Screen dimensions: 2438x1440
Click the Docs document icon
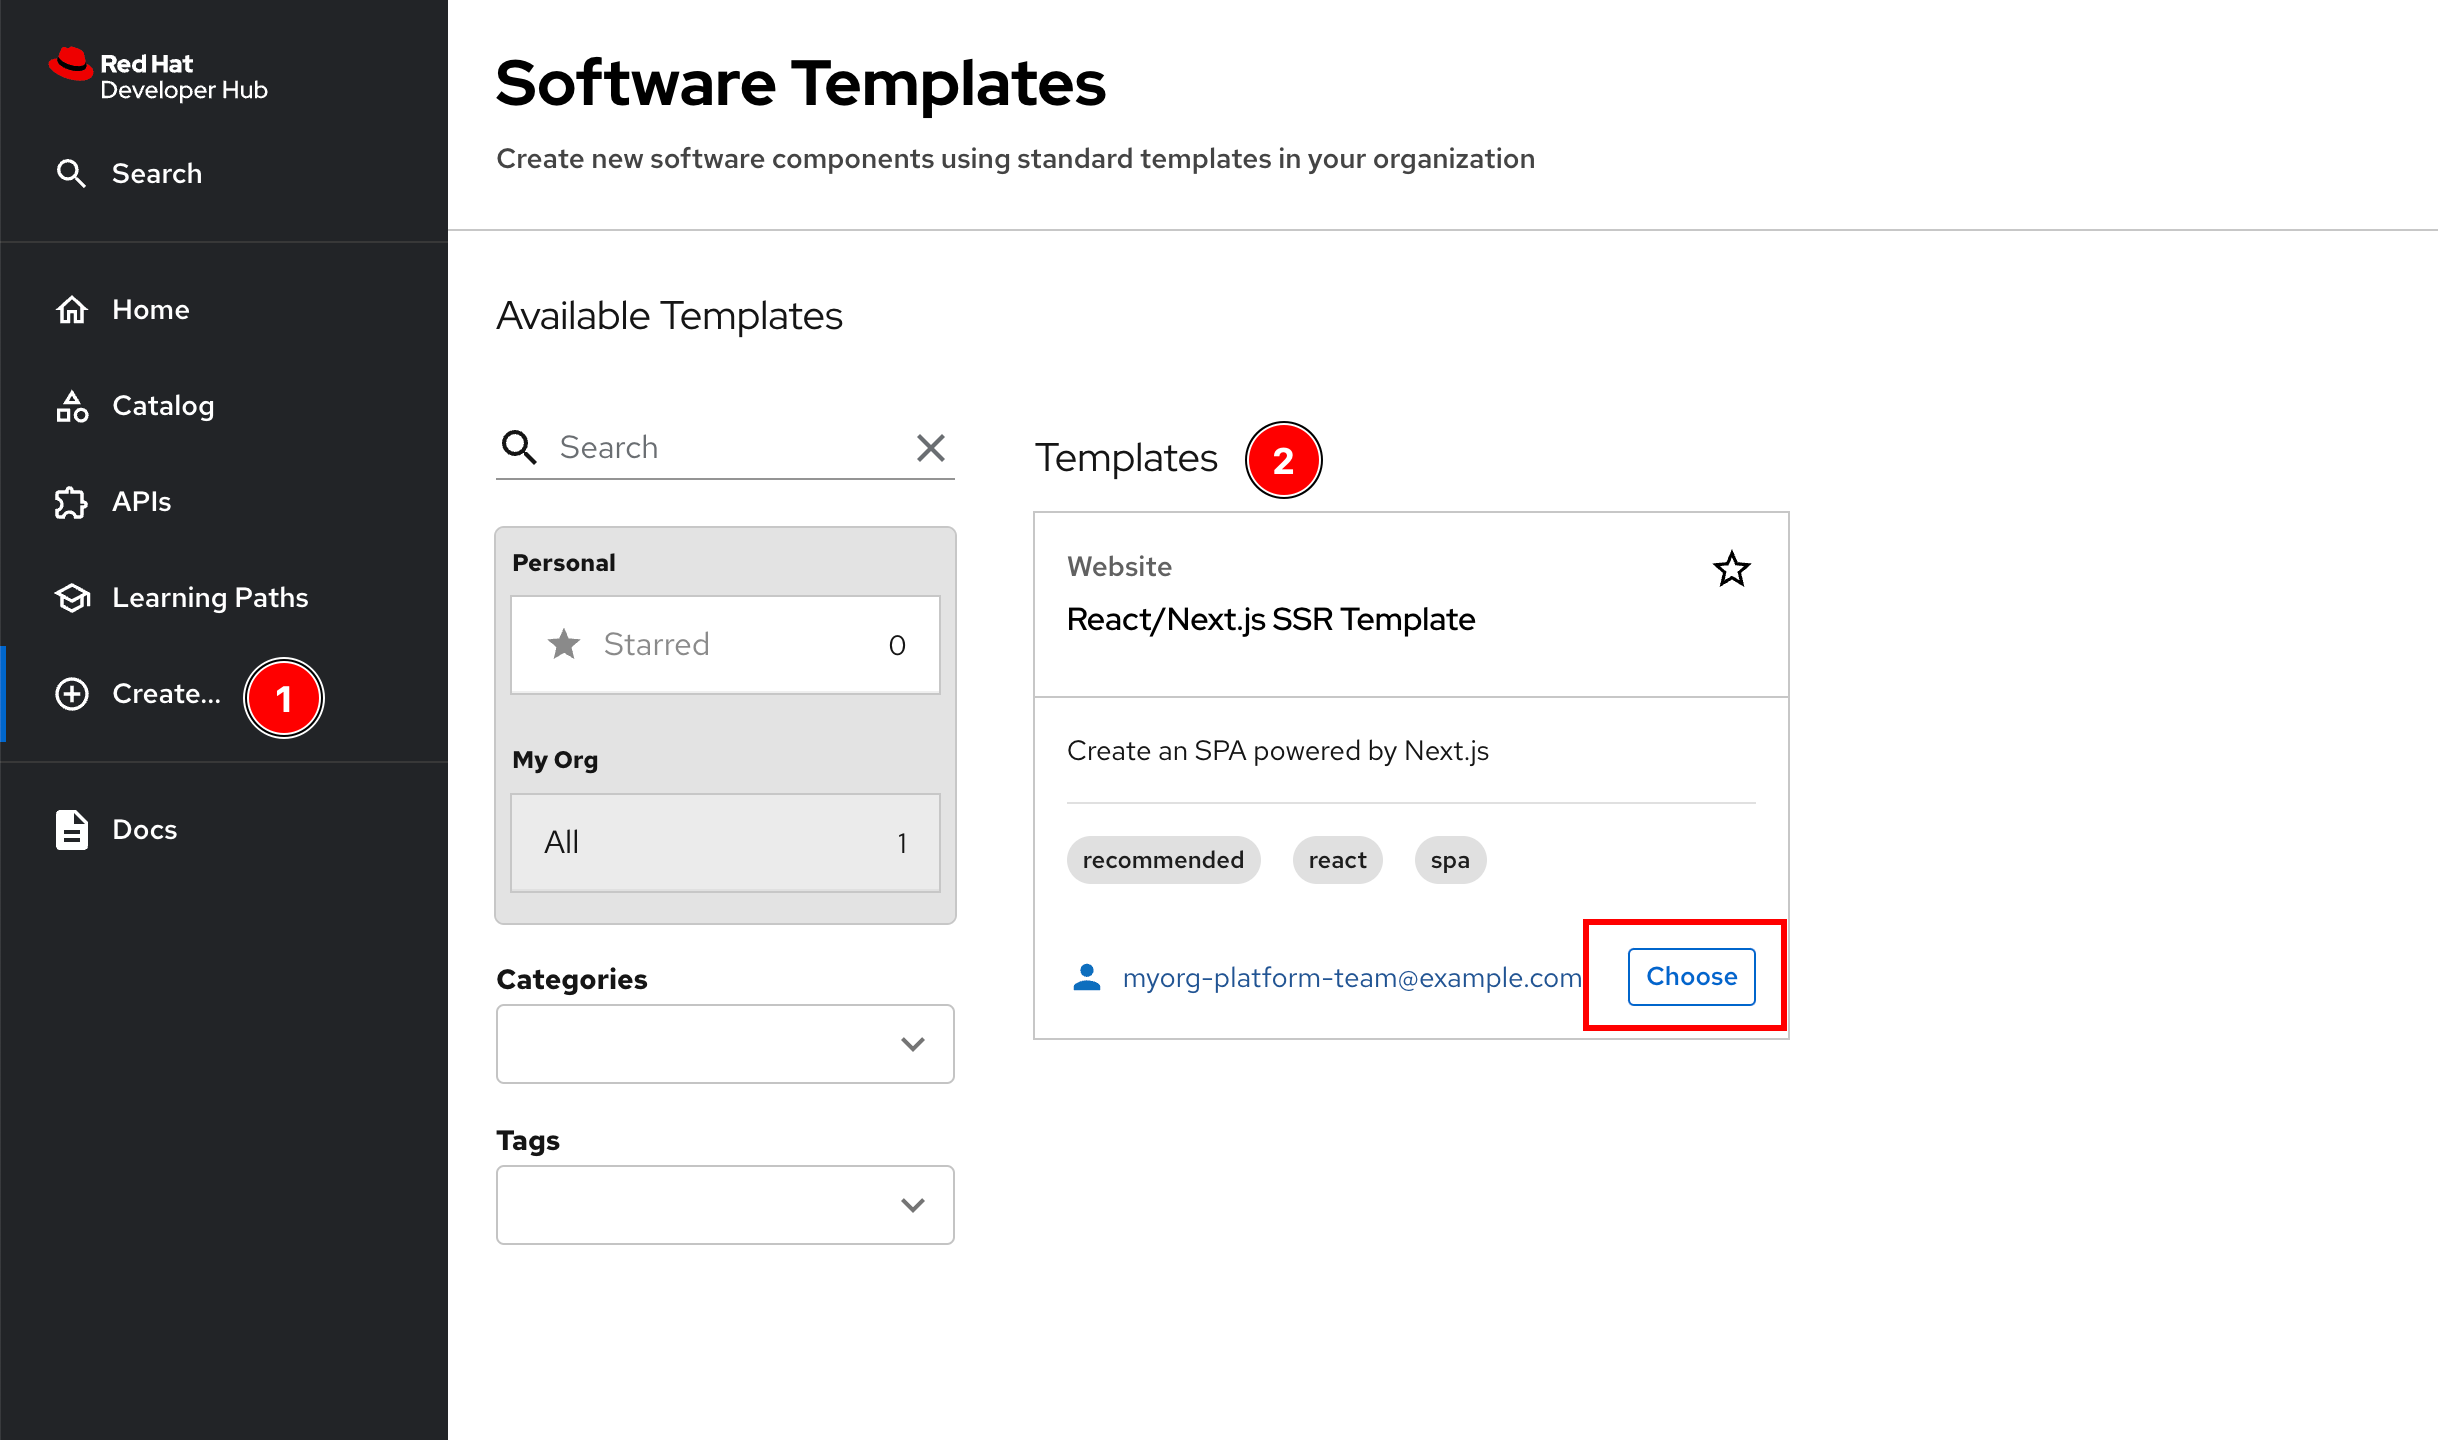[x=71, y=830]
